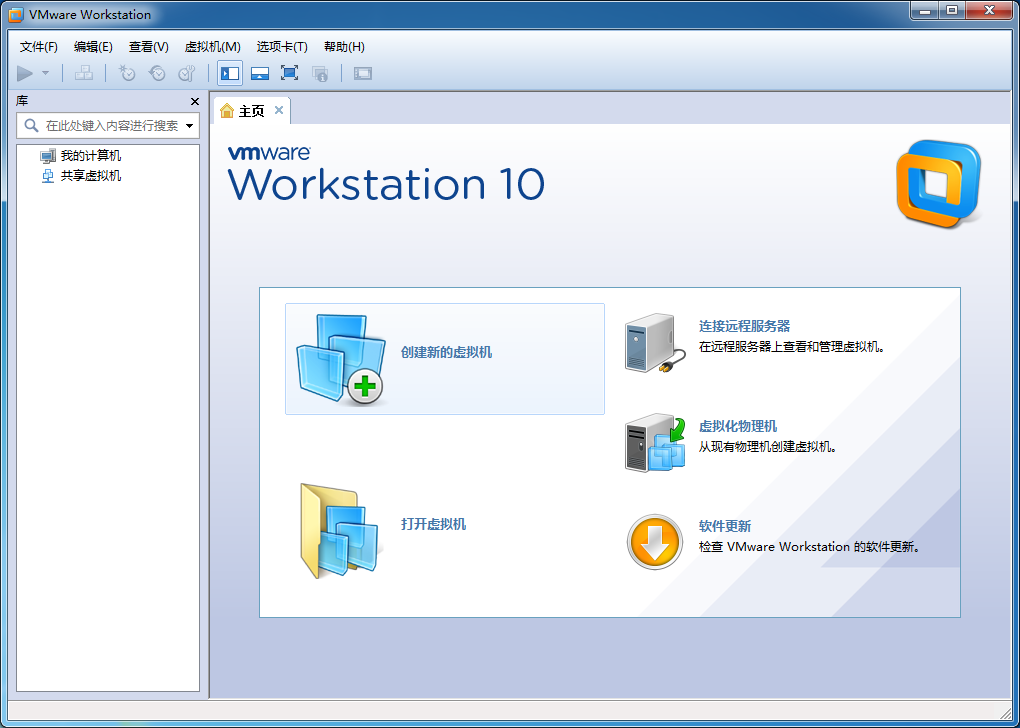Viewport: 1020px width, 728px height.
Task: Open the Snapshot Manager toolbar icon
Action: [187, 74]
